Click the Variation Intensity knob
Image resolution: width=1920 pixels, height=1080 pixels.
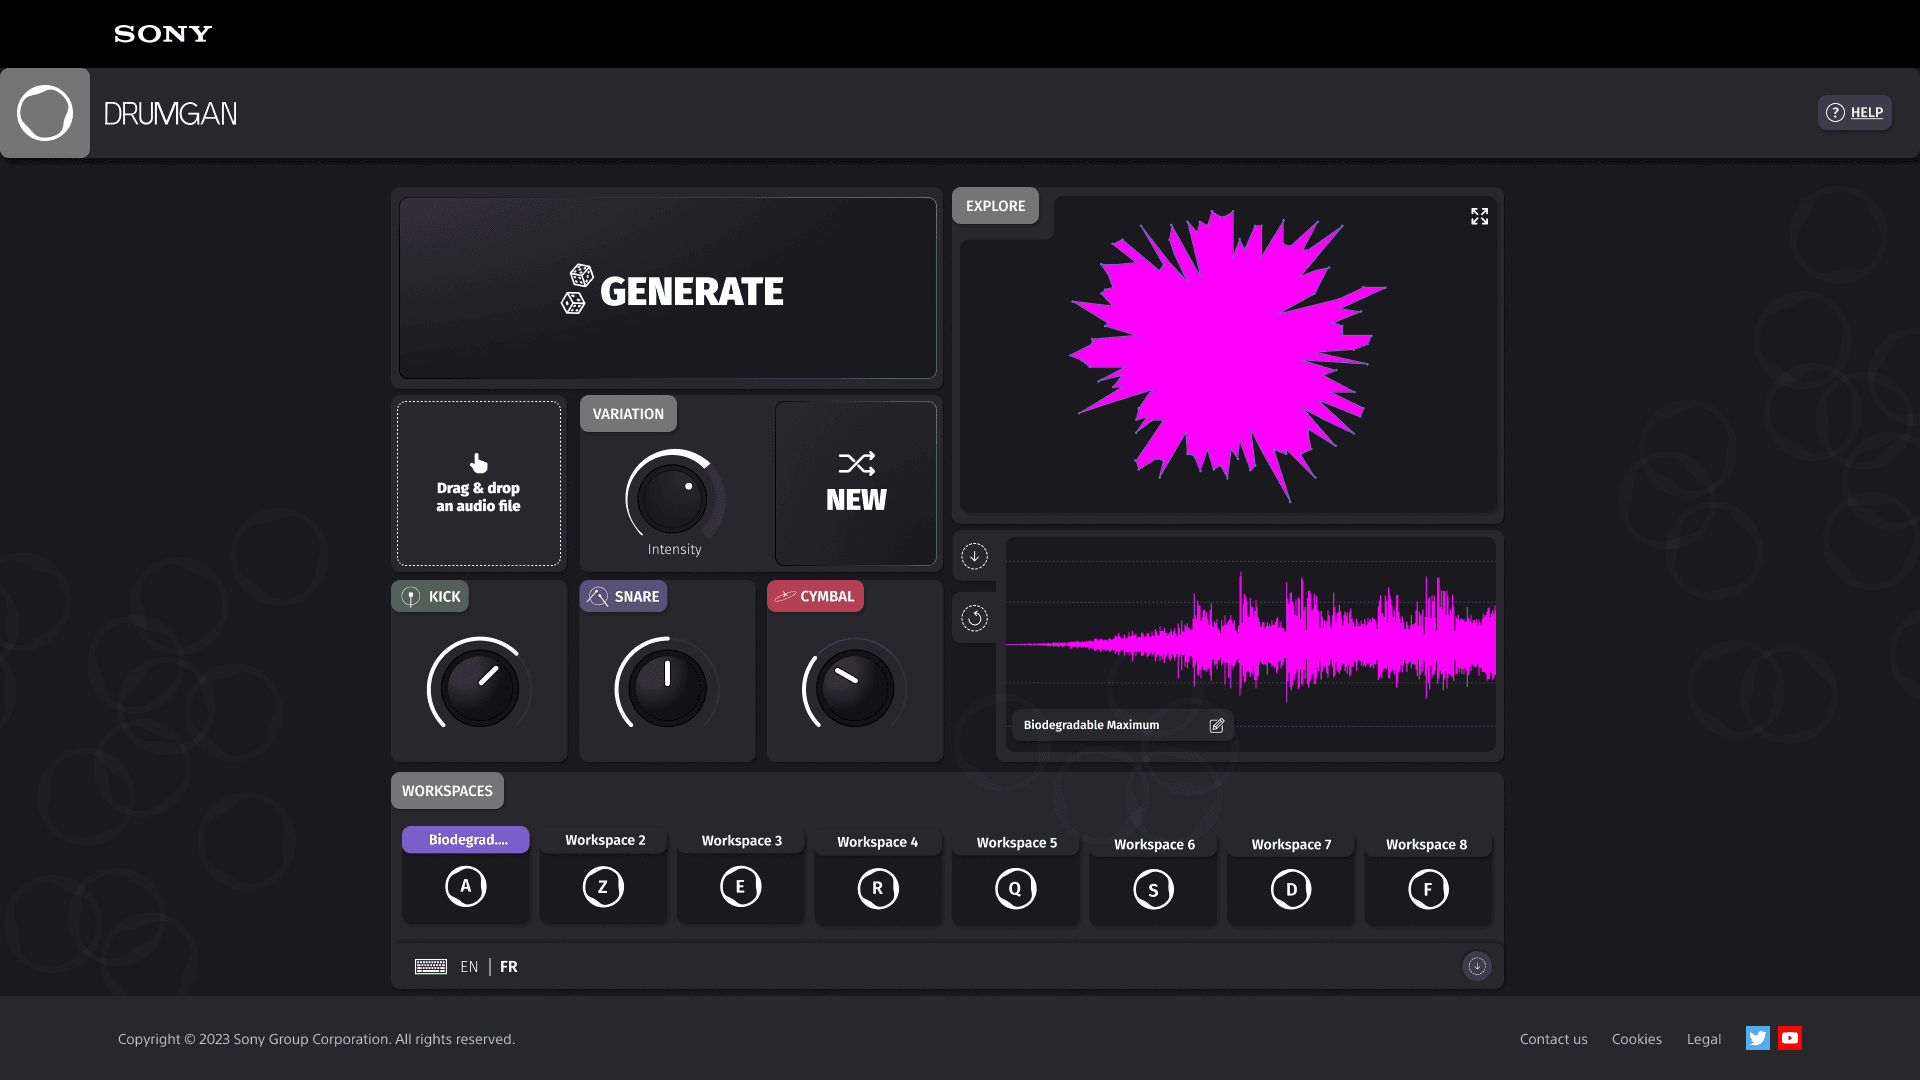click(x=672, y=497)
